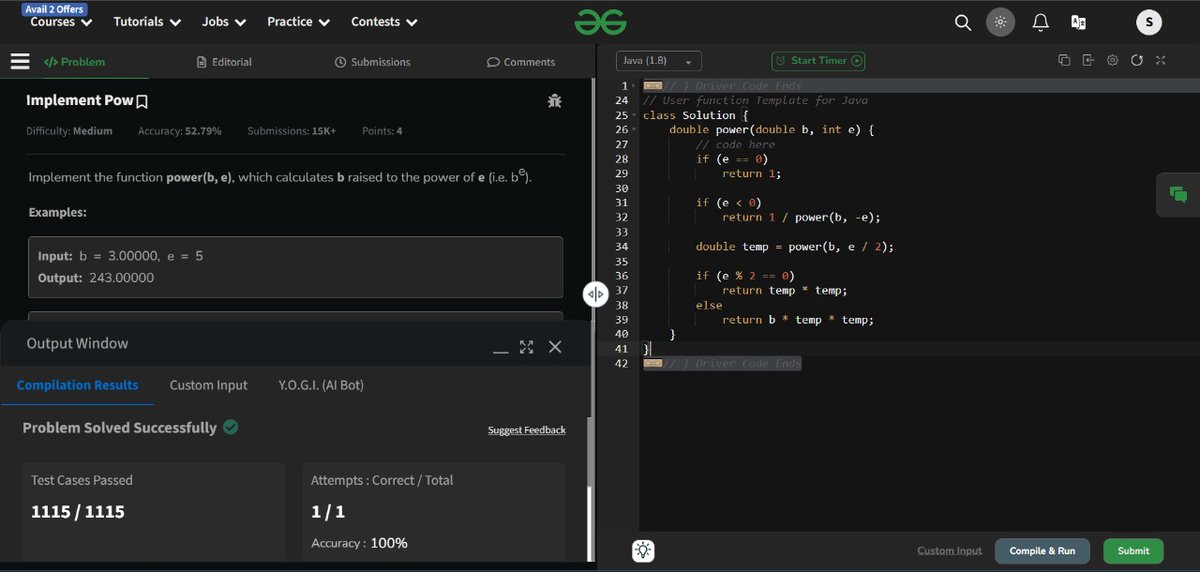
Task: Open the Tutorials dropdown menu
Action: pos(147,22)
